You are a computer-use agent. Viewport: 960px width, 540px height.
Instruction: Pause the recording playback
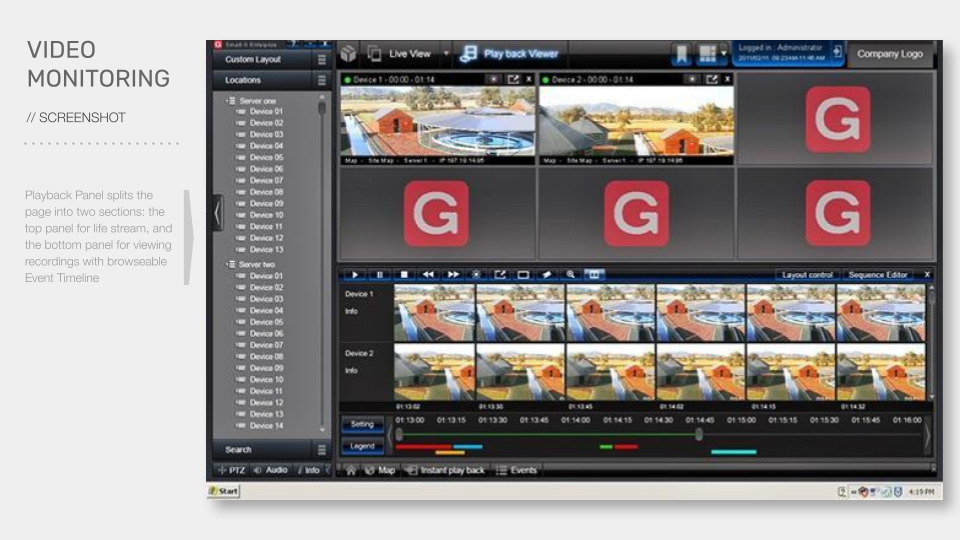[380, 274]
